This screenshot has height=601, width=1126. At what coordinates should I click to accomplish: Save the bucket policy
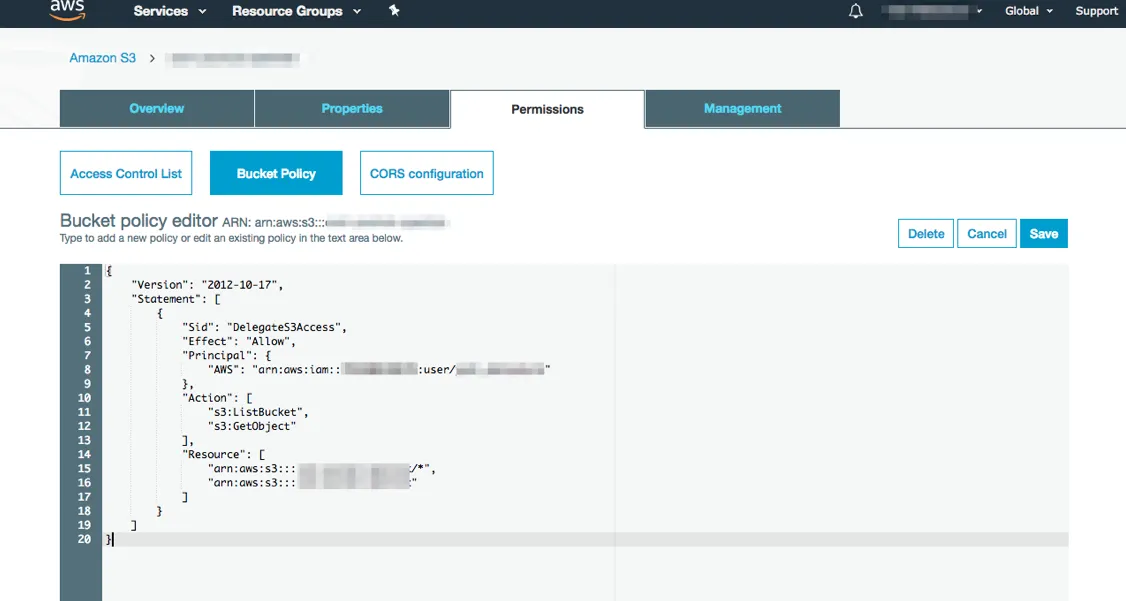(1044, 233)
